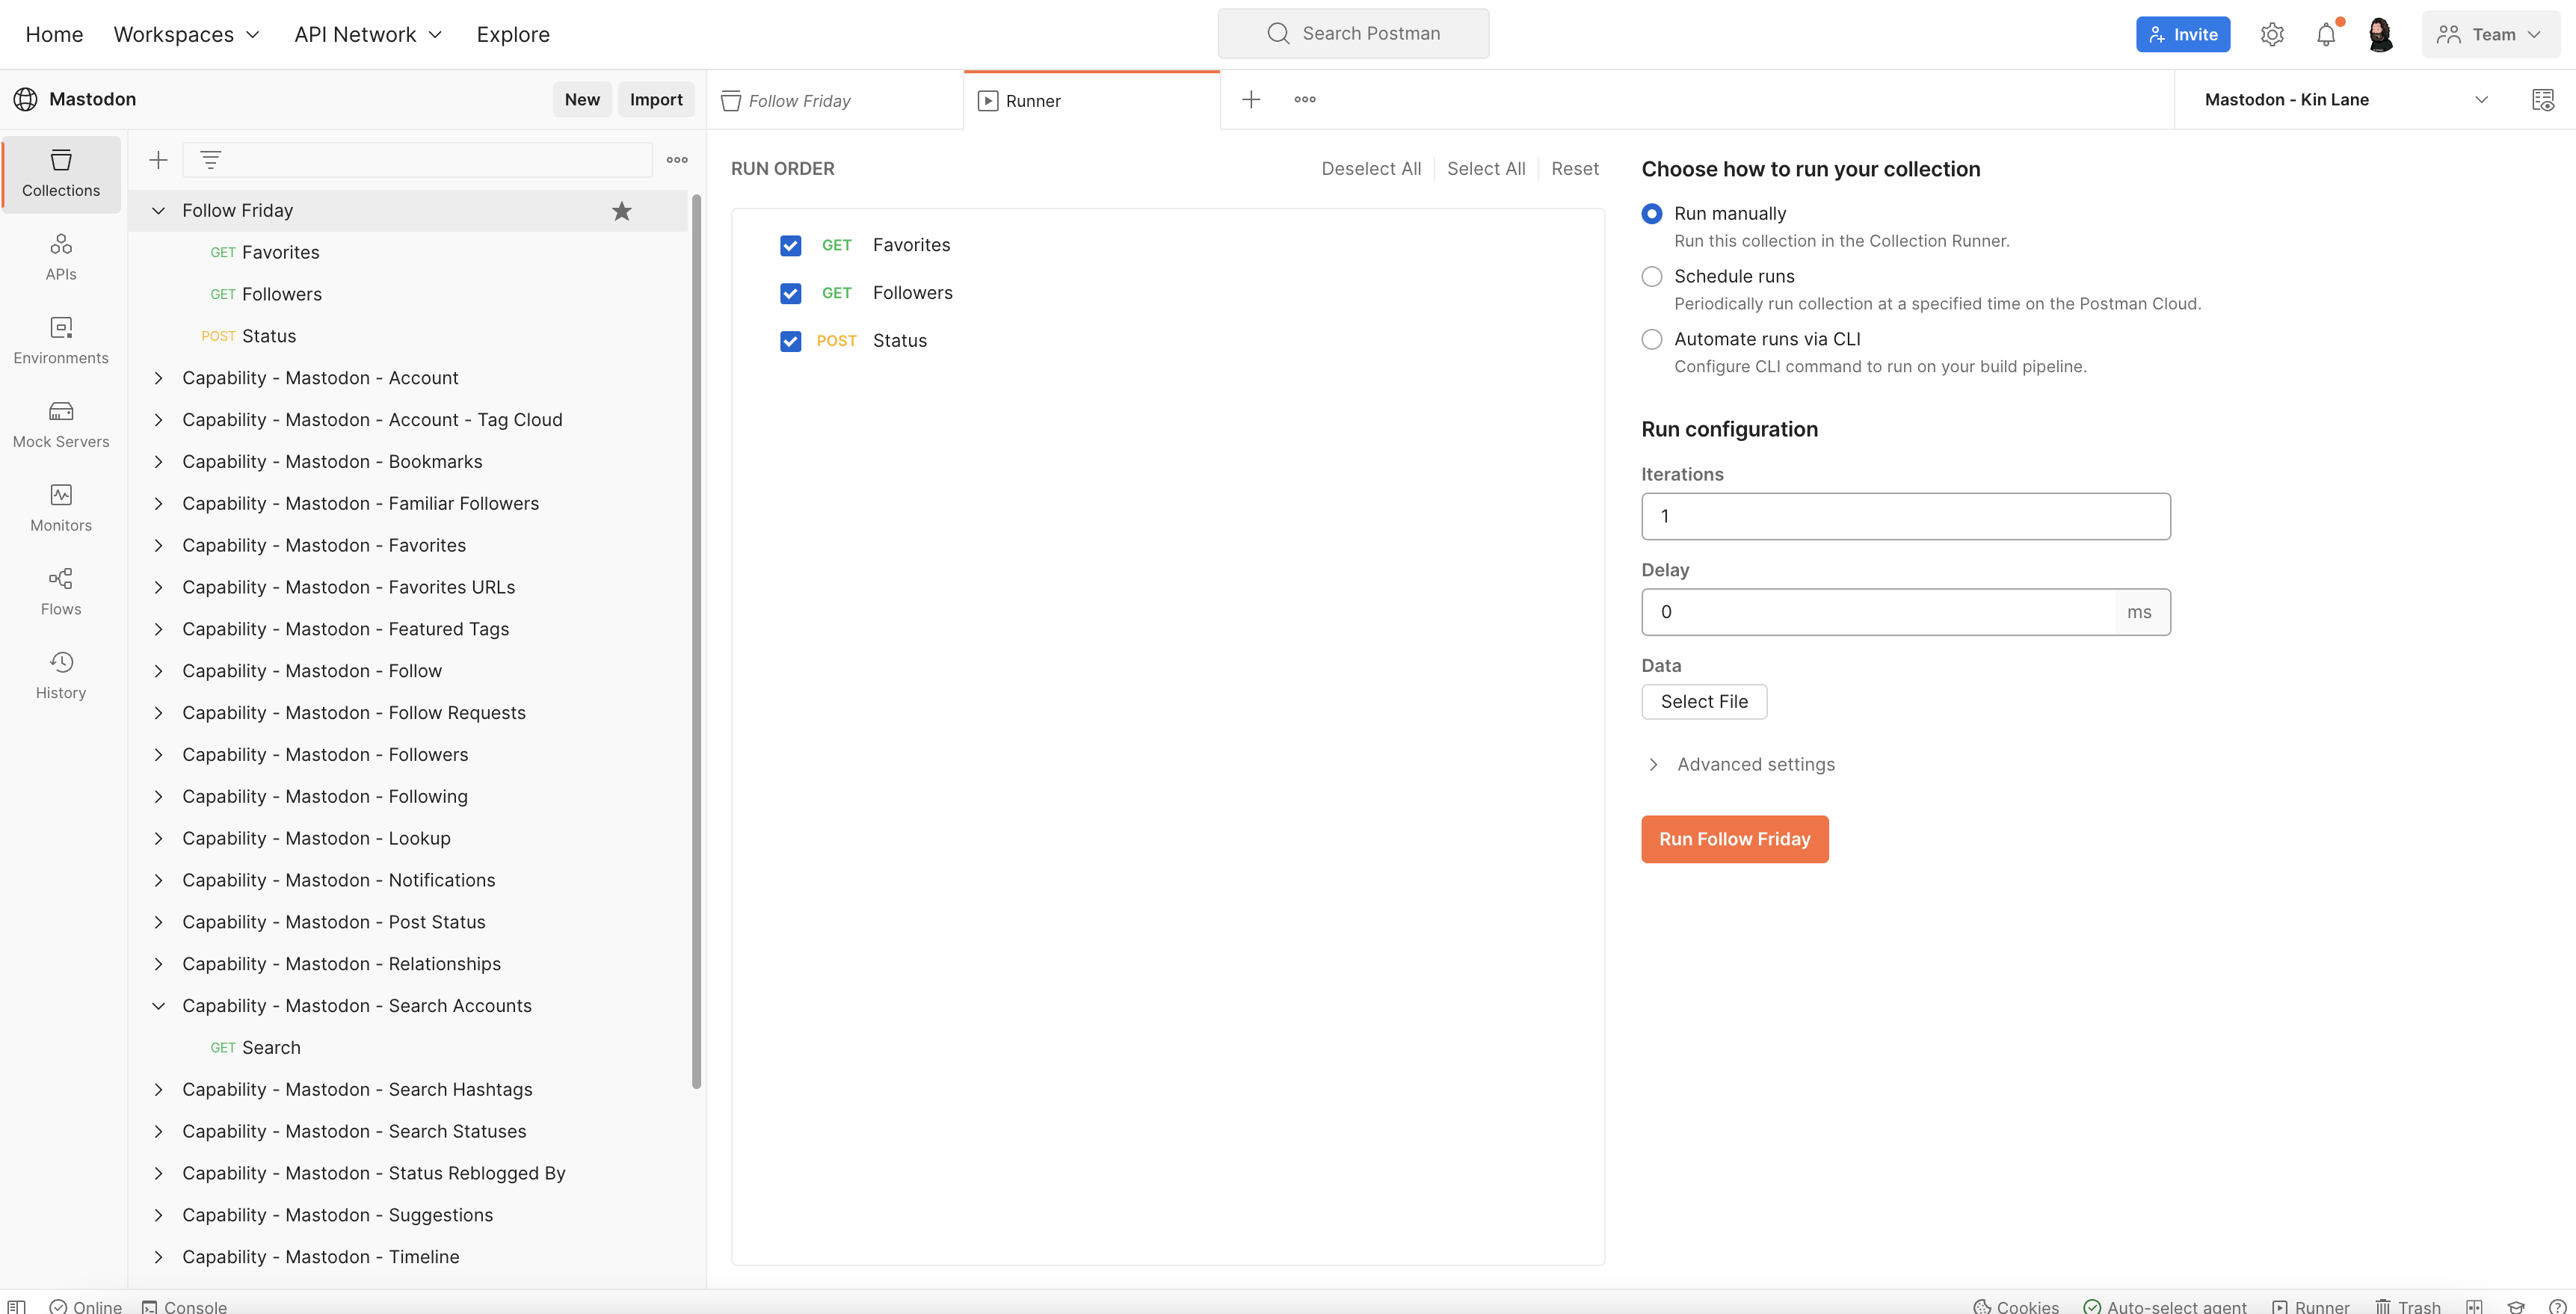2576x1314 pixels.
Task: Open the Monitors sidebar panel
Action: (61, 508)
